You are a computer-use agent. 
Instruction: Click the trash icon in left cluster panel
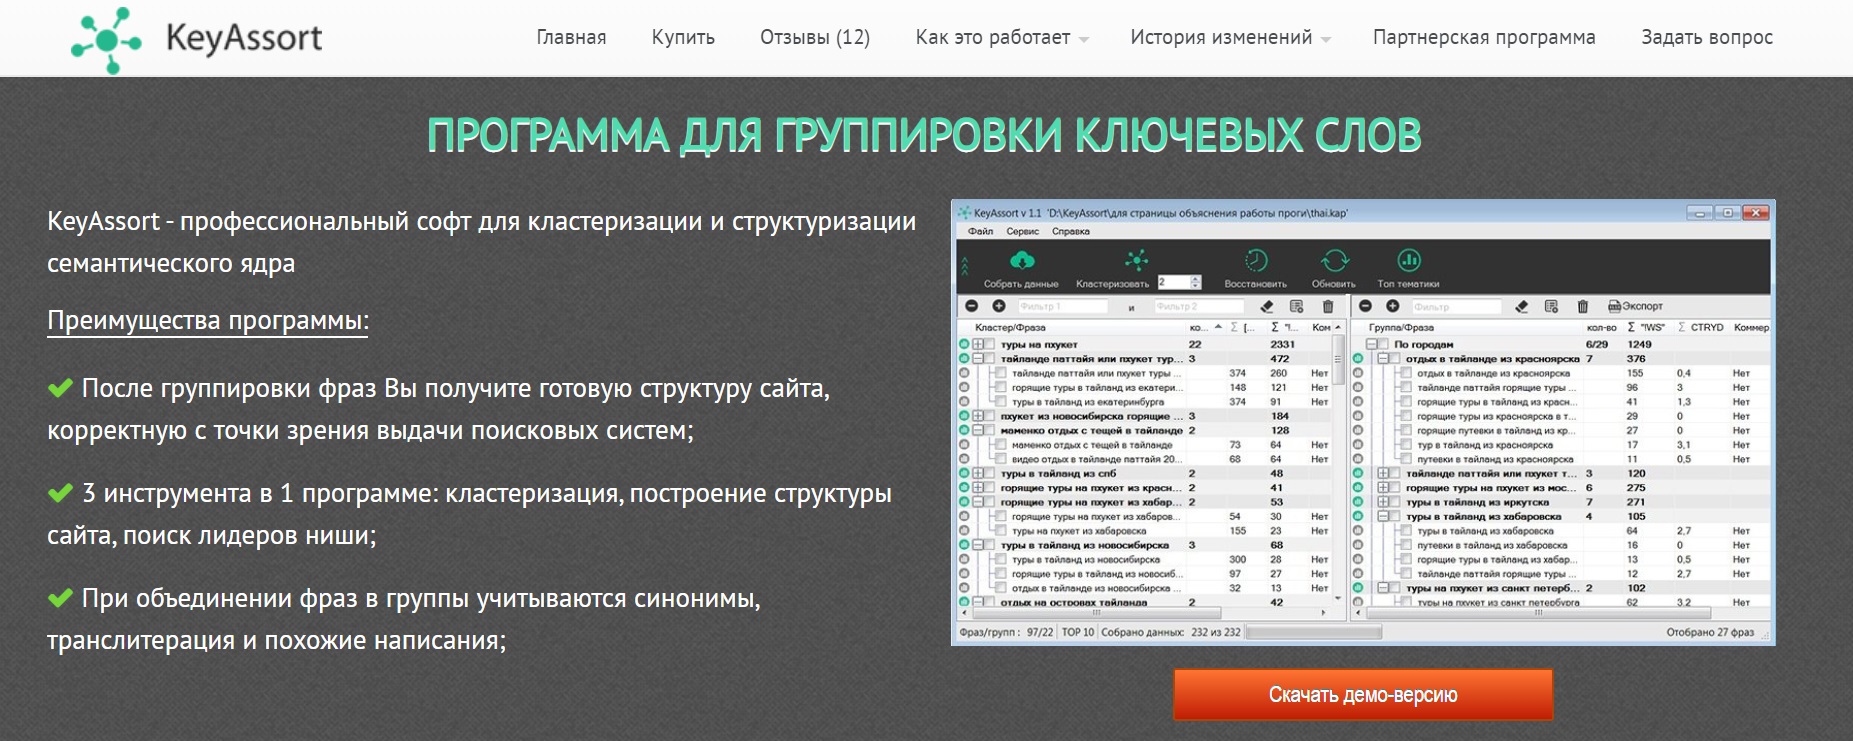pos(1328,306)
